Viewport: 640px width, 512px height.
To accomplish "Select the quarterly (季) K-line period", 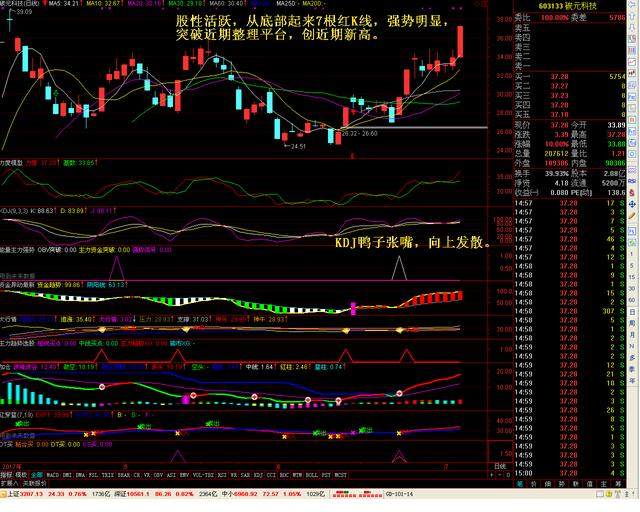I will click(x=632, y=369).
